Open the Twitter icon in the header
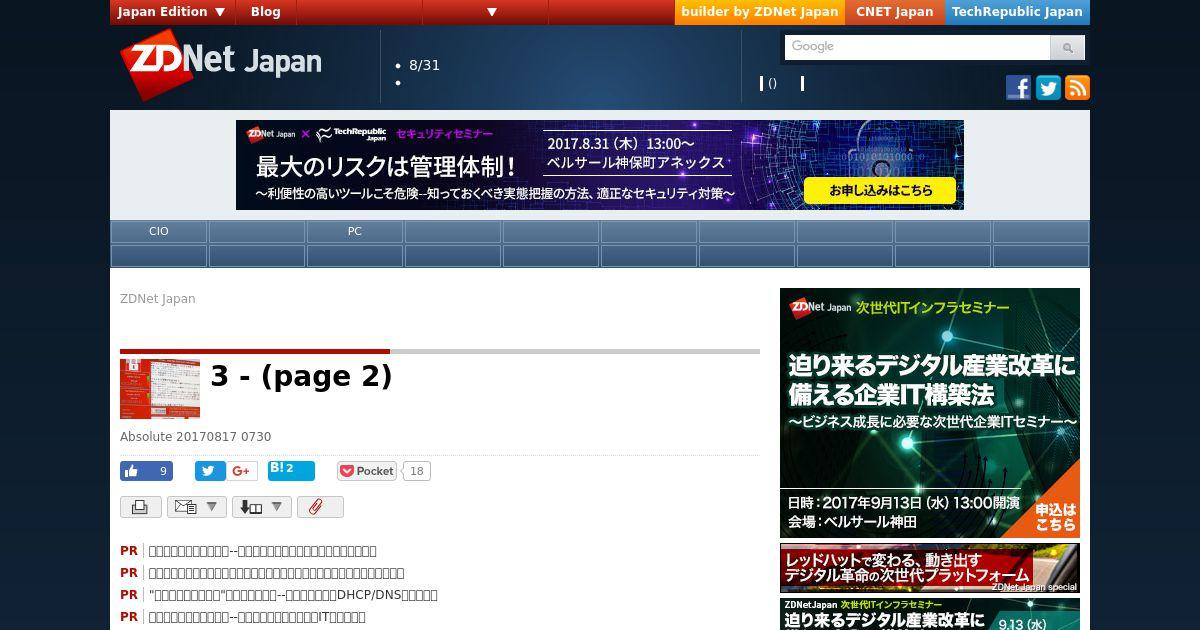This screenshot has width=1200, height=630. click(x=1048, y=88)
